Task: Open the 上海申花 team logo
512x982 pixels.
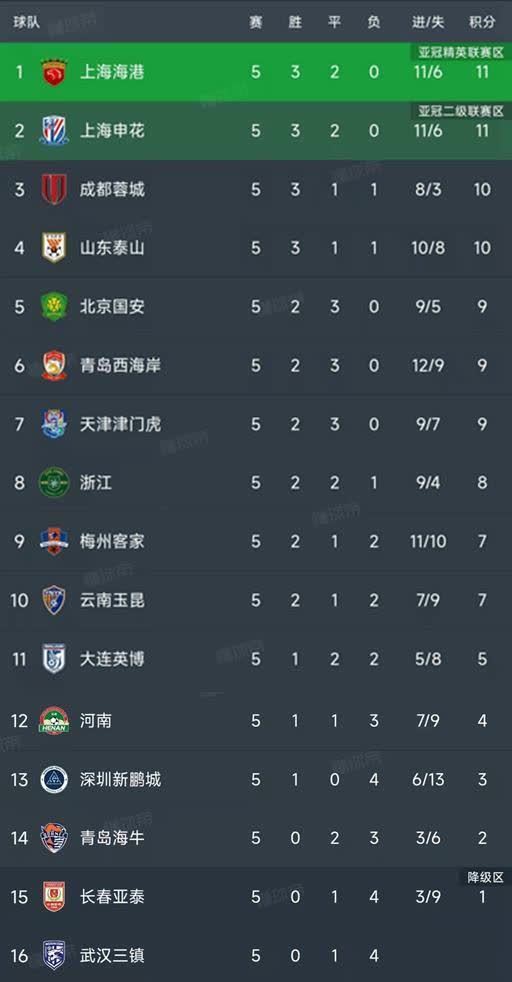Action: pos(54,131)
